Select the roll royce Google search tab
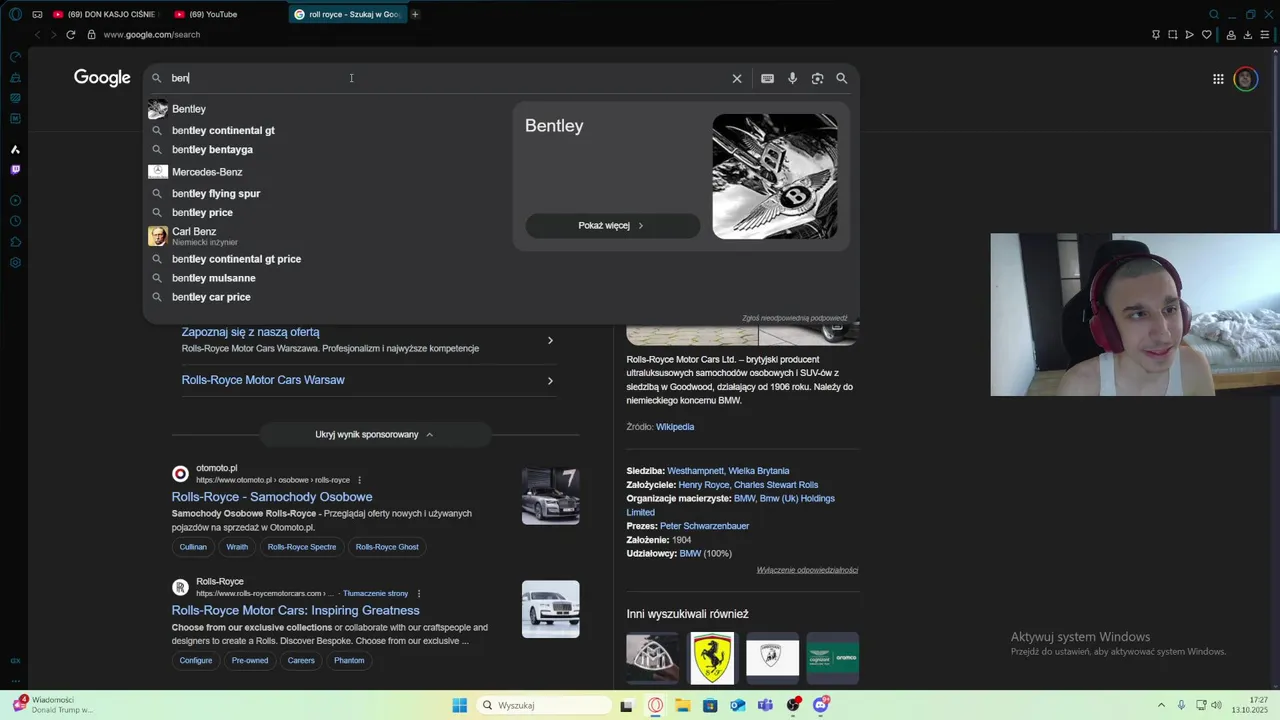The image size is (1280, 720). (x=347, y=14)
